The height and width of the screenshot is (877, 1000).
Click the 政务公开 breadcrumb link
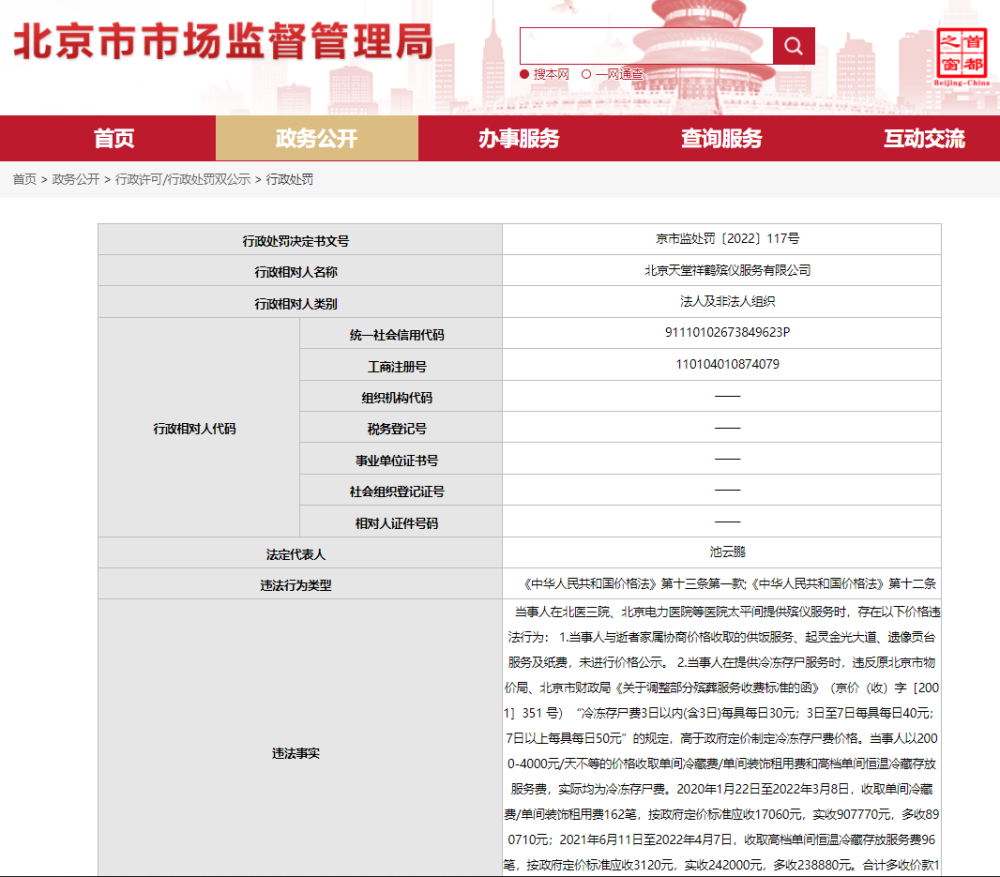click(x=76, y=179)
